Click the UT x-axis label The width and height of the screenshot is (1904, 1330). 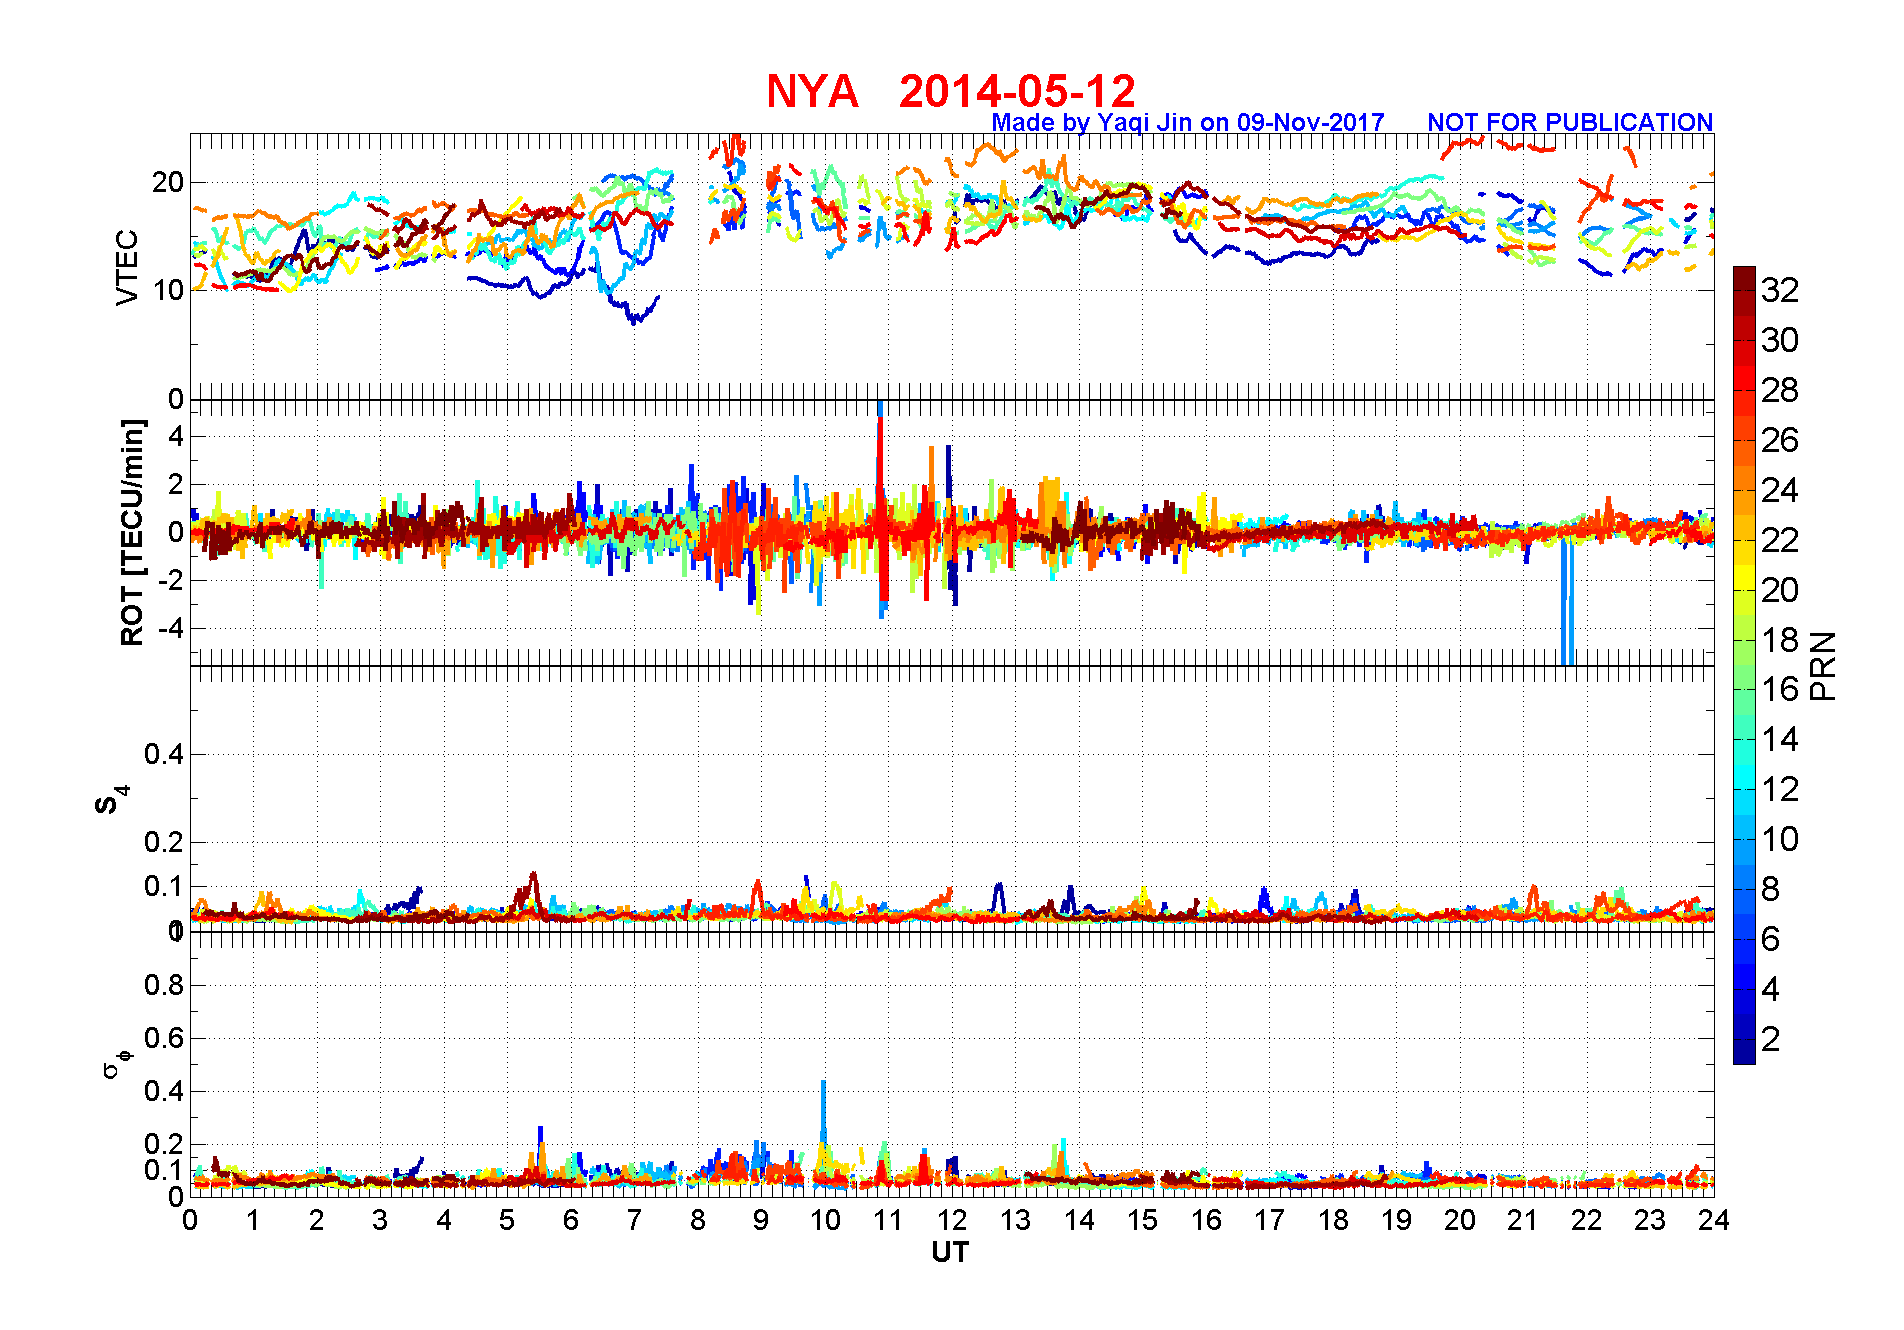point(951,1252)
